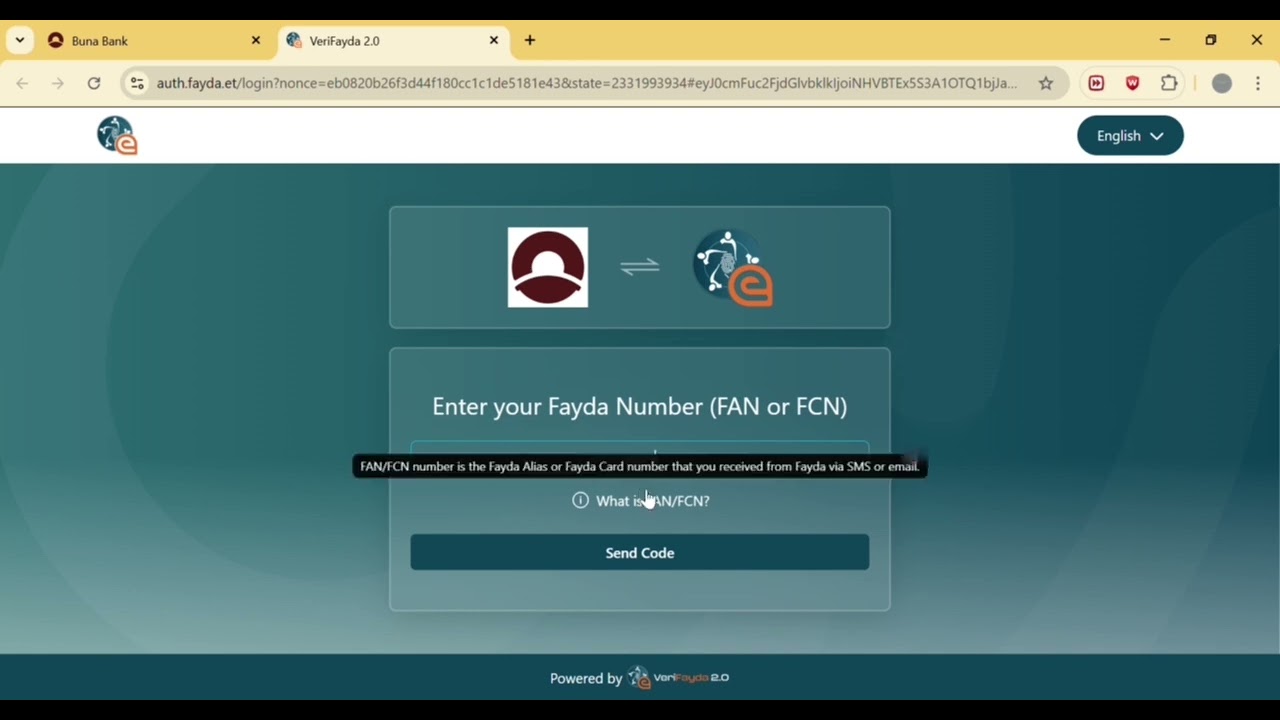View site information icon in address bar

[138, 84]
